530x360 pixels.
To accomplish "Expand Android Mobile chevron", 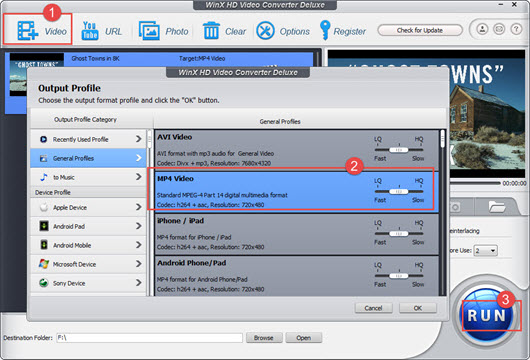I will [x=139, y=245].
